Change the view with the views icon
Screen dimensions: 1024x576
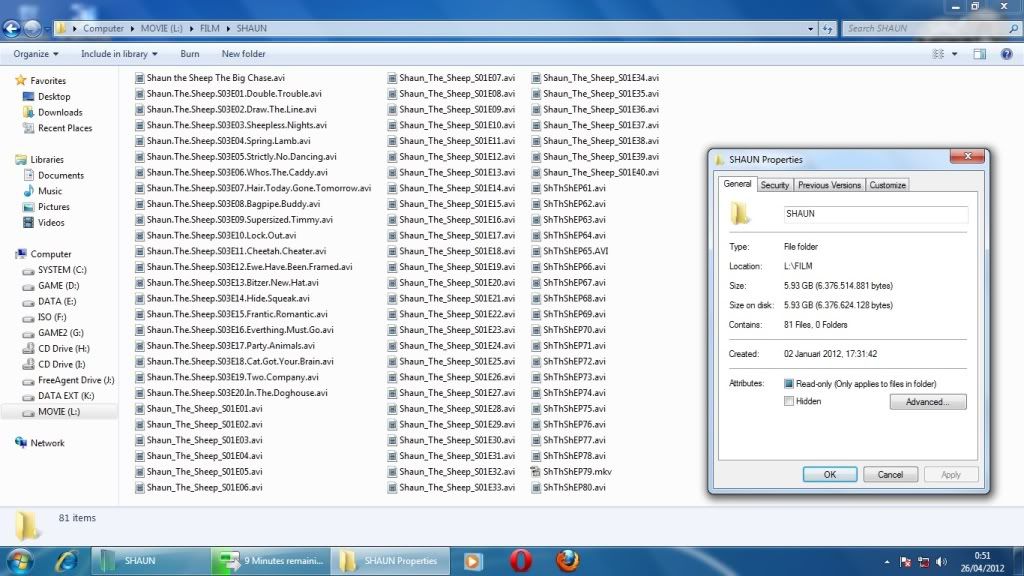click(938, 54)
